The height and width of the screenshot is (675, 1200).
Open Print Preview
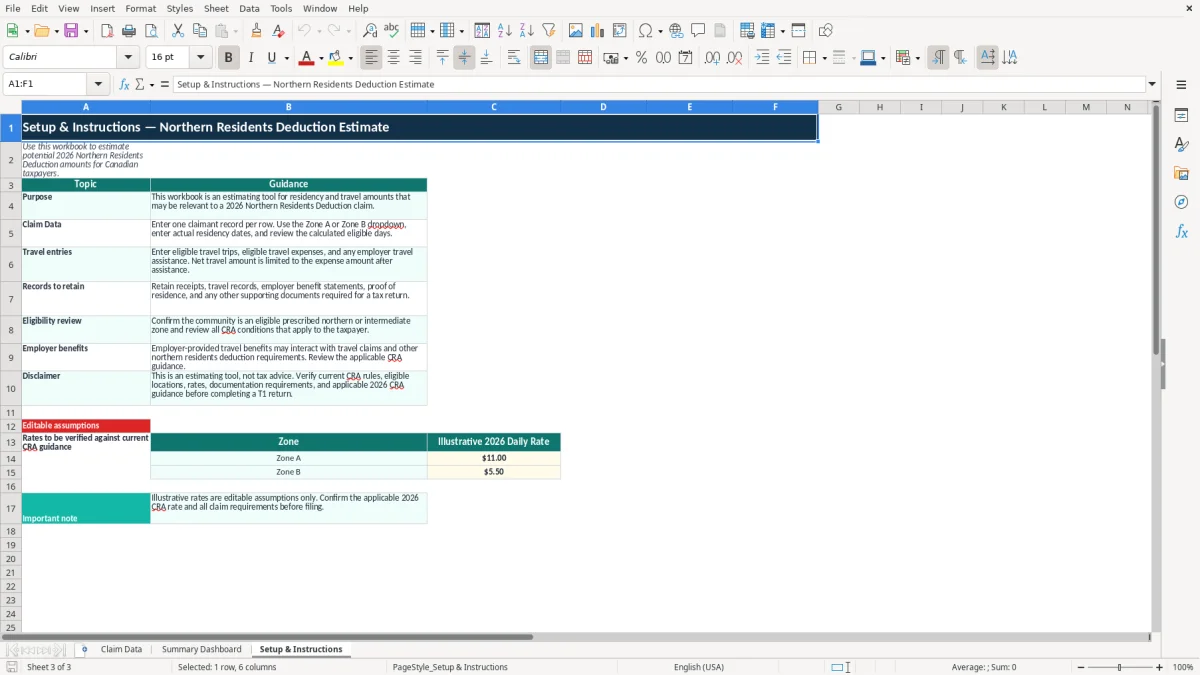pyautogui.click(x=151, y=31)
